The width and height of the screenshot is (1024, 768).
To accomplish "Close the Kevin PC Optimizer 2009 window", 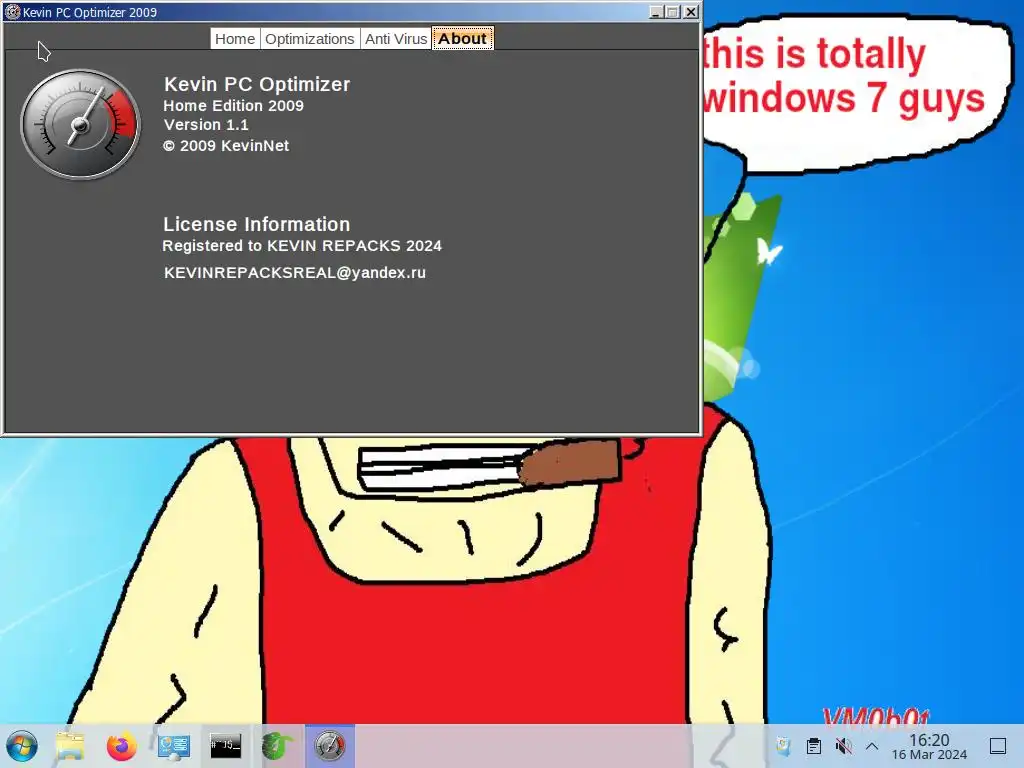I will point(690,12).
